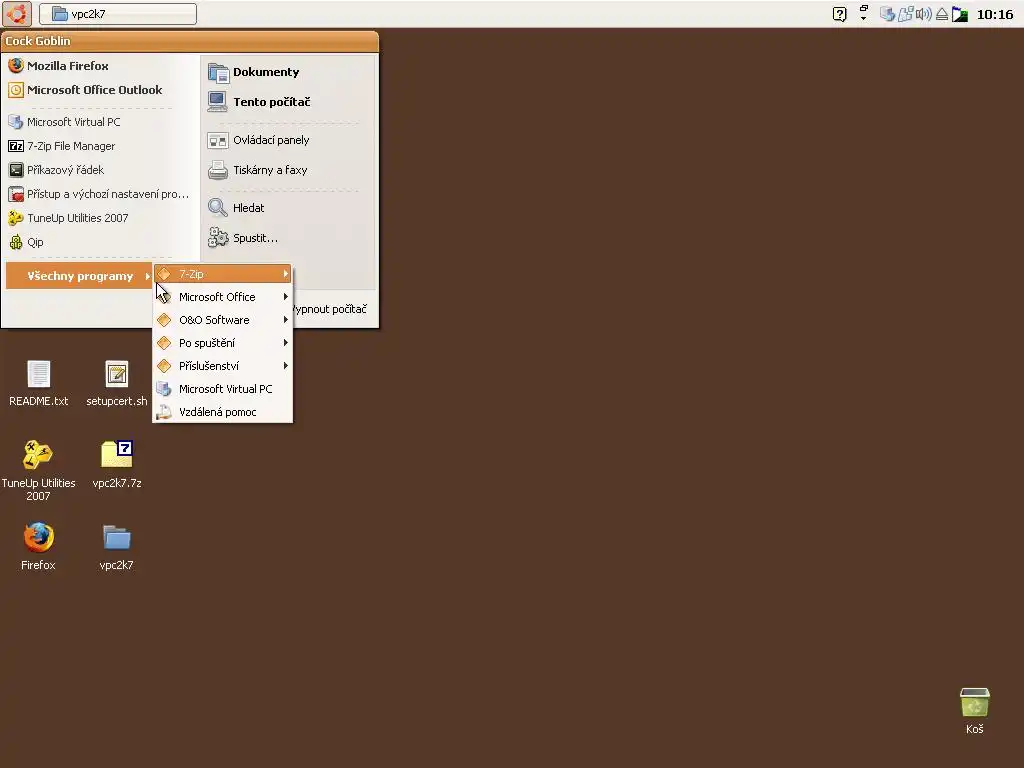
Task: Select the Firefox desktop shortcut
Action: pyautogui.click(x=39, y=547)
